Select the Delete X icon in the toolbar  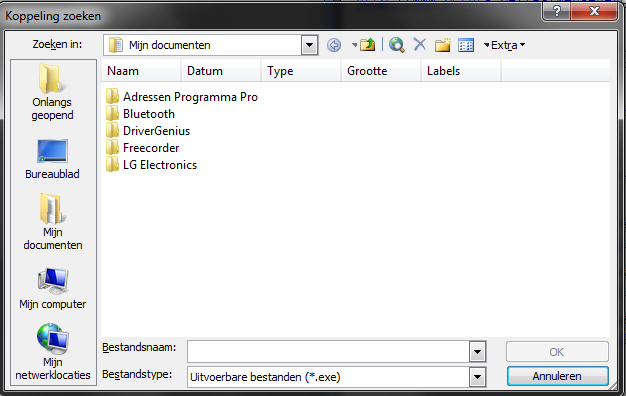(420, 44)
